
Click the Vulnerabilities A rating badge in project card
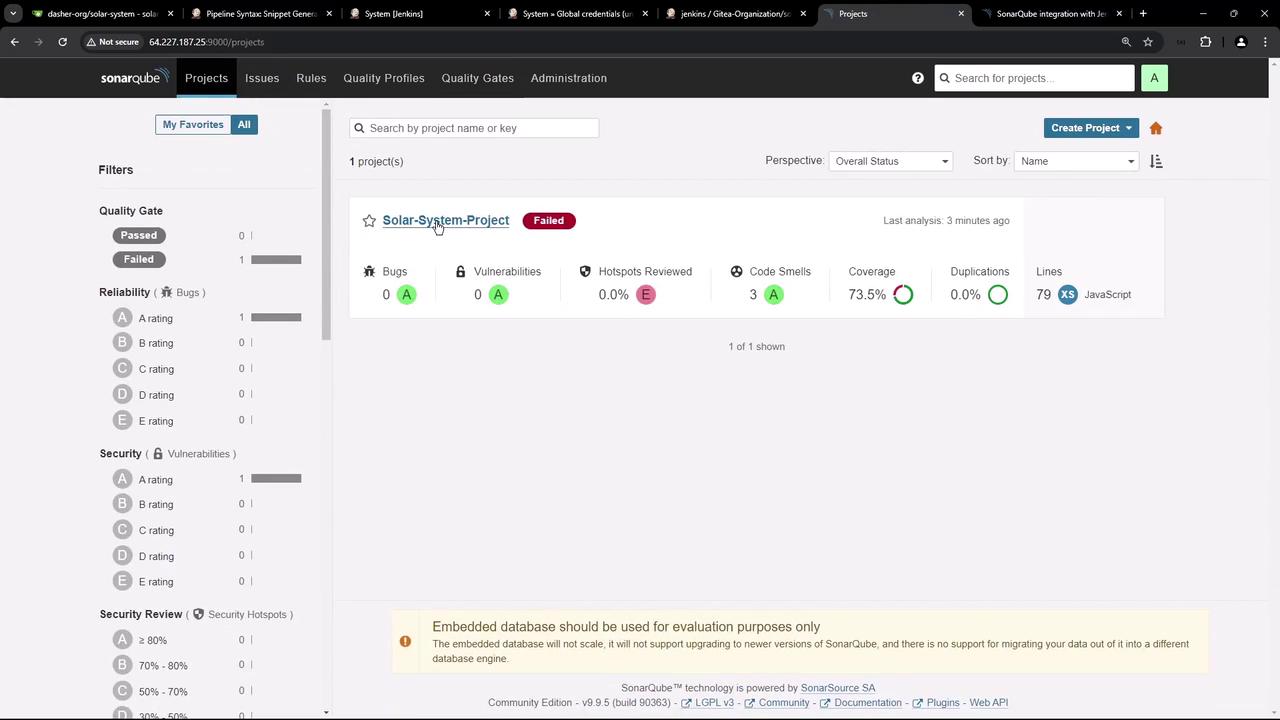pos(498,295)
